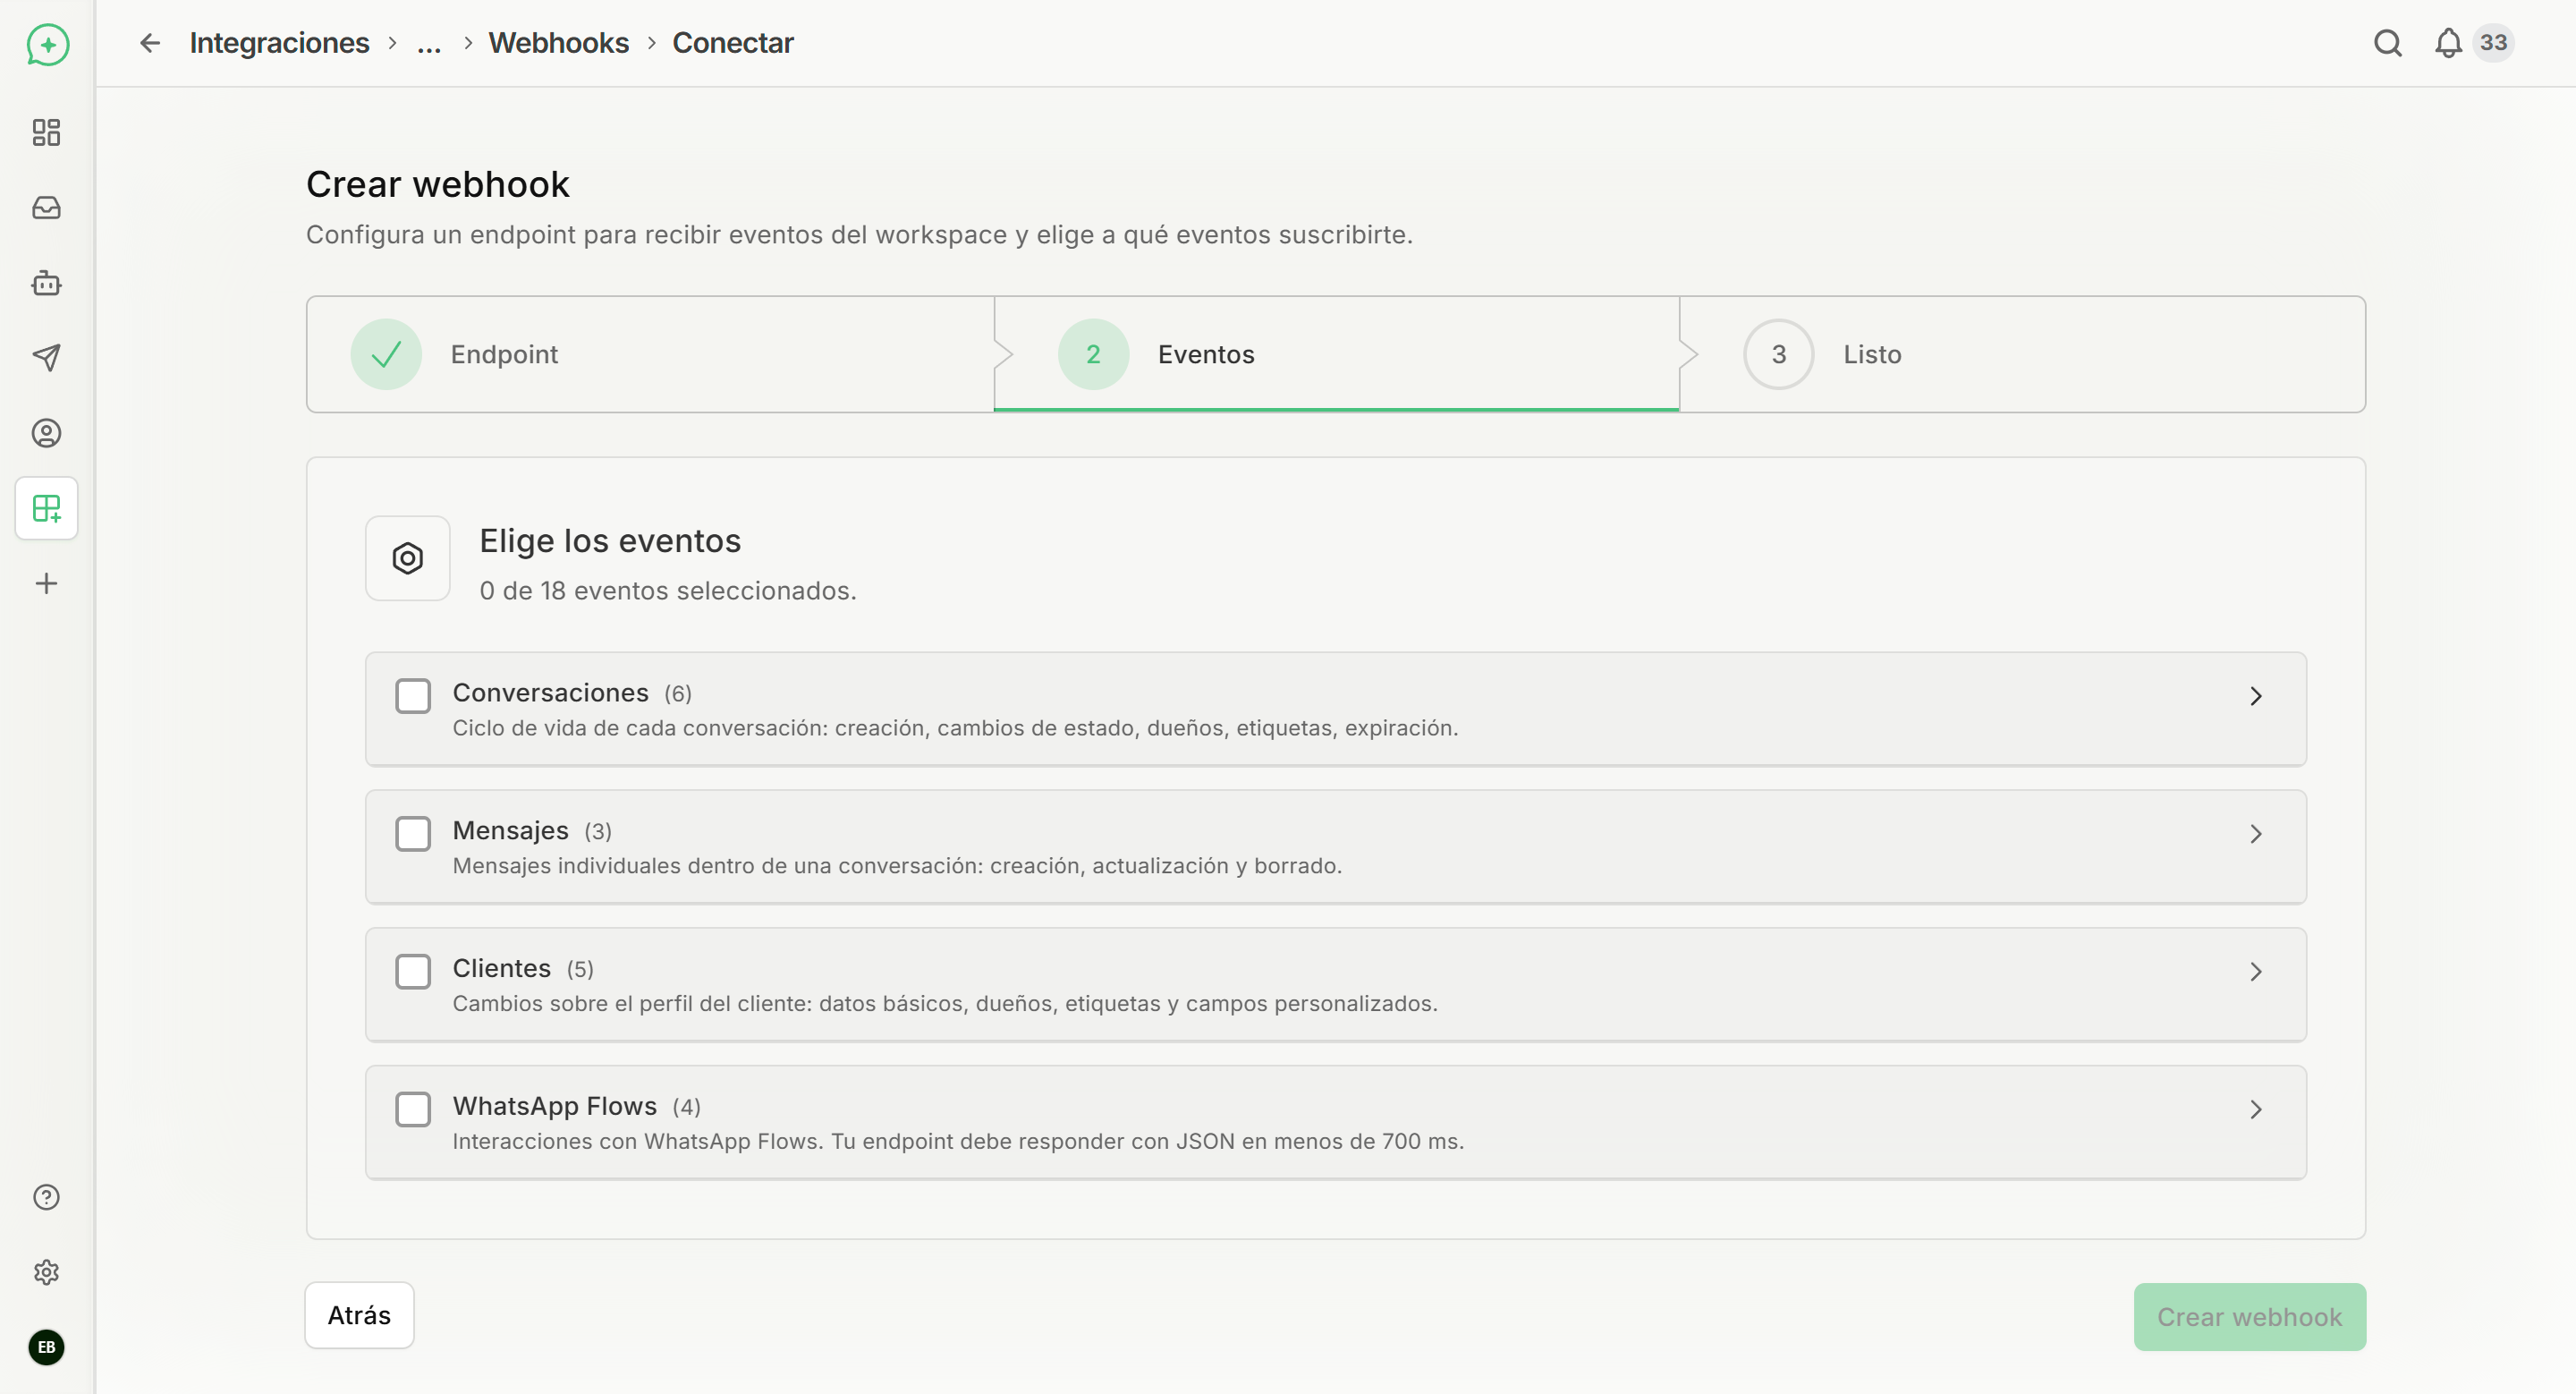Click the Conectar breadcrumb
The image size is (2576, 1394).
(733, 43)
